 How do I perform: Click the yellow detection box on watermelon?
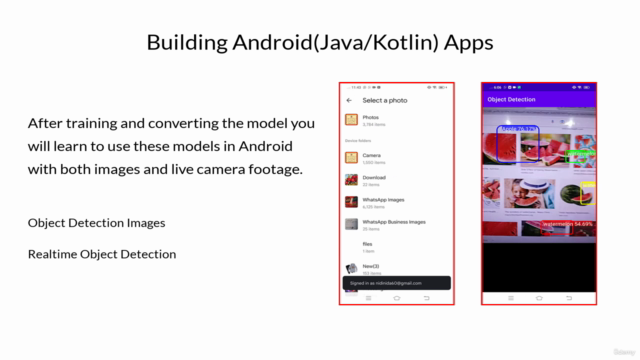tap(588, 193)
